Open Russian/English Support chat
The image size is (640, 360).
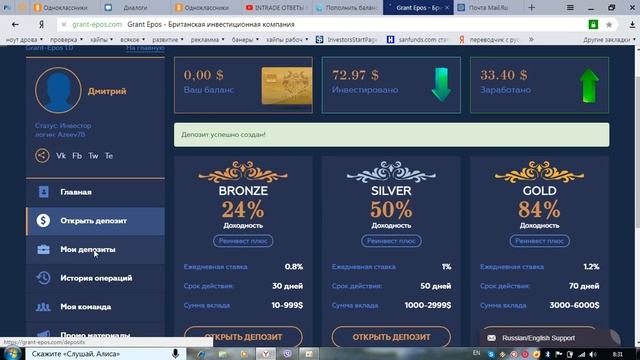[538, 338]
